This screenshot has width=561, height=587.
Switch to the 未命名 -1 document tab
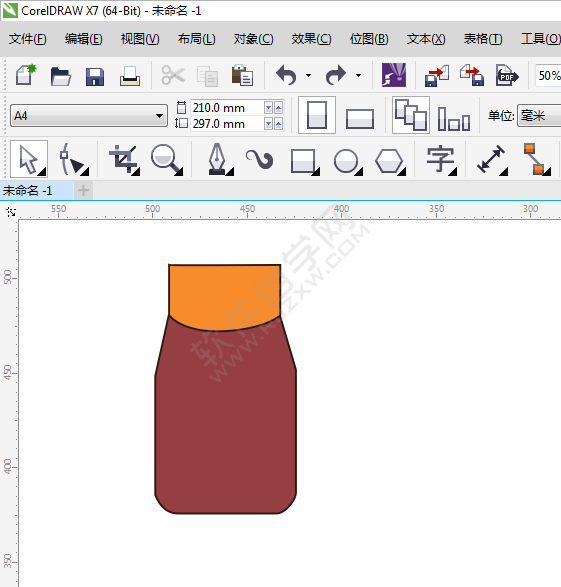pos(27,191)
